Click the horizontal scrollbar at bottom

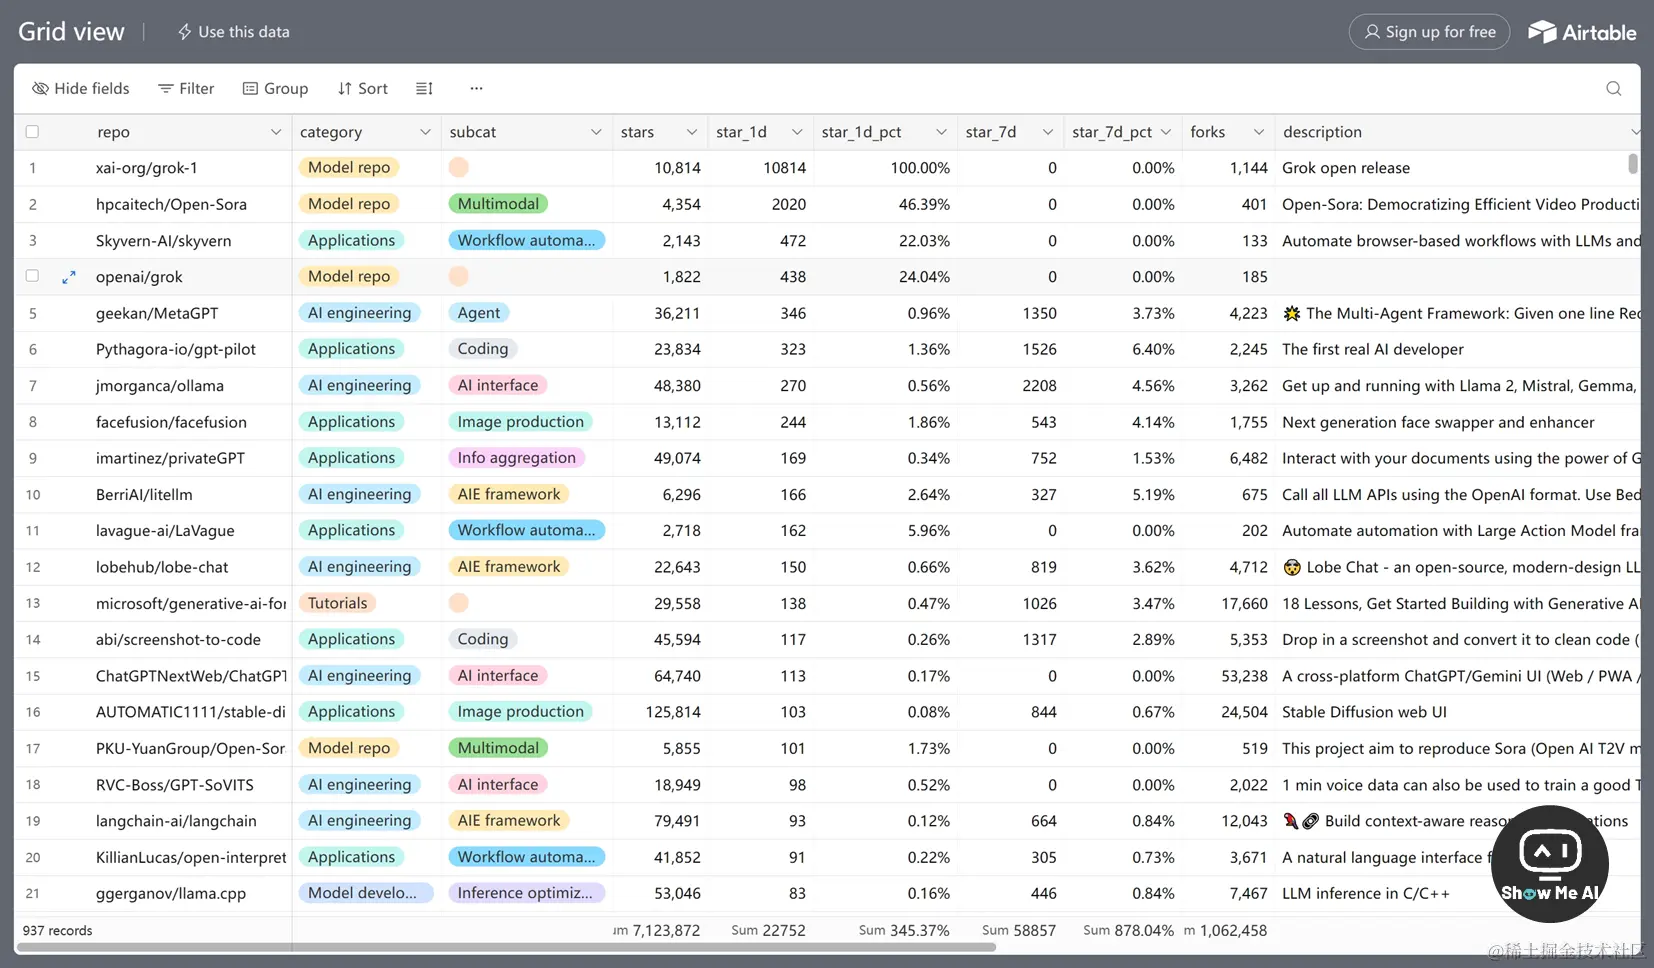click(x=505, y=947)
